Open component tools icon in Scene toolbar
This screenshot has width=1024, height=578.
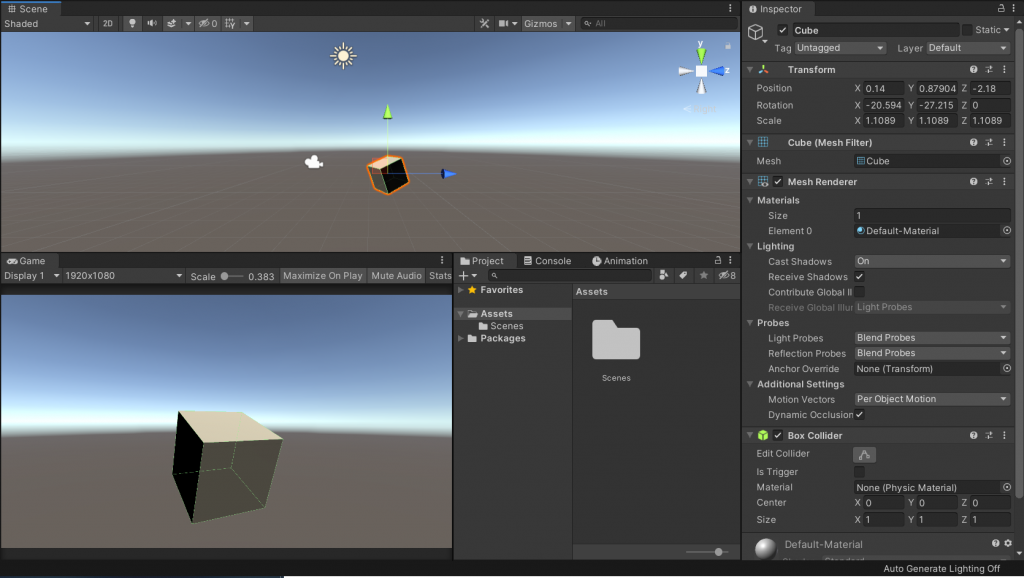[484, 24]
